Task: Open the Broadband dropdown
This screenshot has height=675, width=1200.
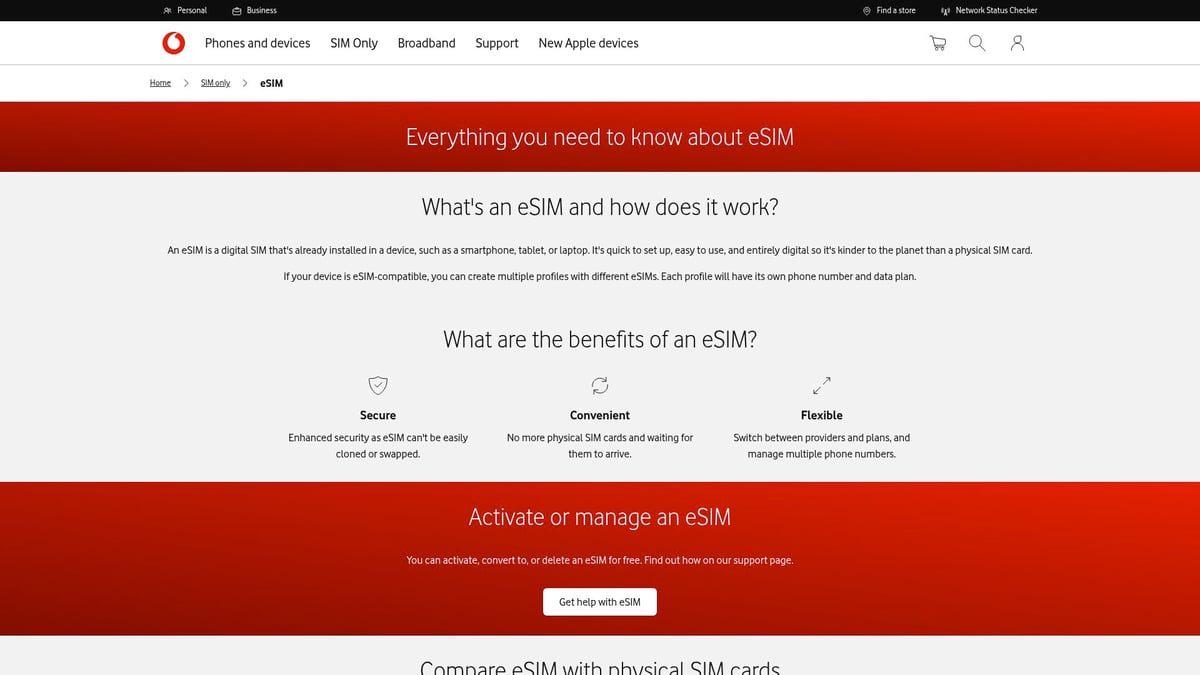Action: click(426, 43)
